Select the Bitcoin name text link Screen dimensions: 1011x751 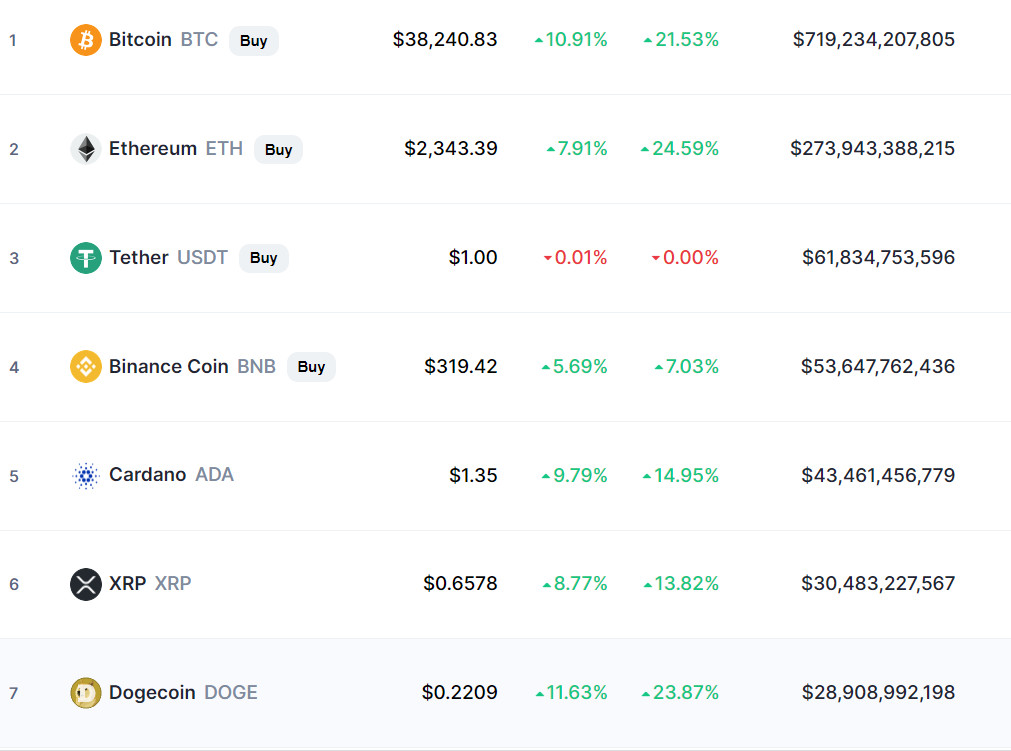pyautogui.click(x=140, y=39)
